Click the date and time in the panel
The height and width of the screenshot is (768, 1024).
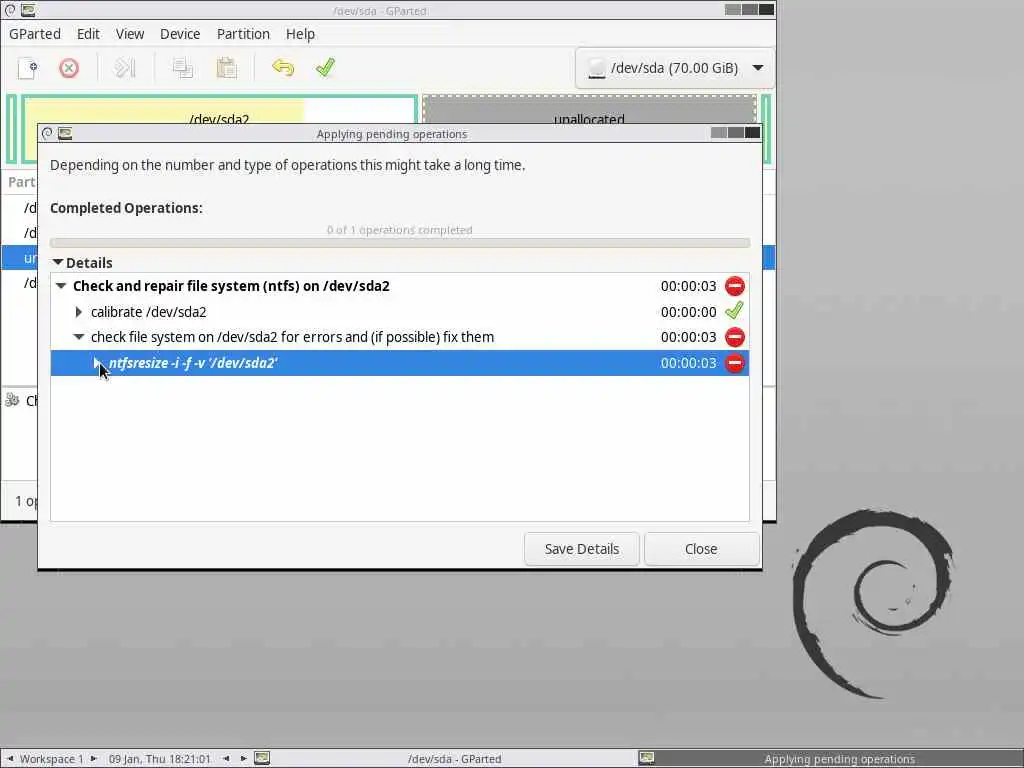pos(160,759)
